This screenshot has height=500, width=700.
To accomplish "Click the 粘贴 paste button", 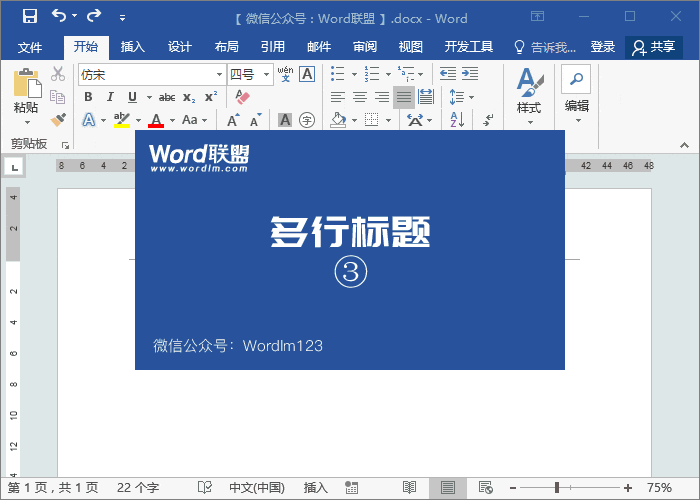I will [x=26, y=96].
